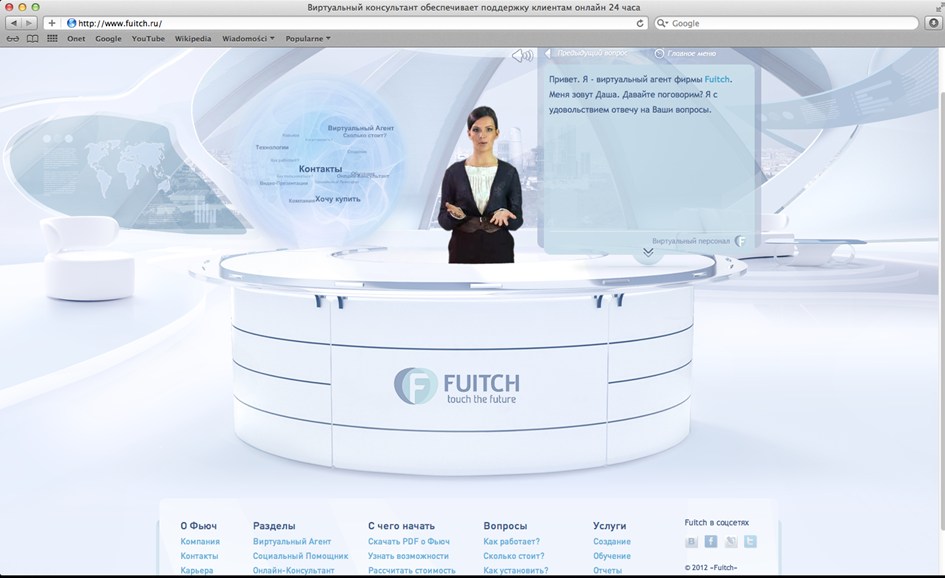Screen dimensions: 945x578
Task: Go back with the browser Back arrow
Action: pos(14,23)
